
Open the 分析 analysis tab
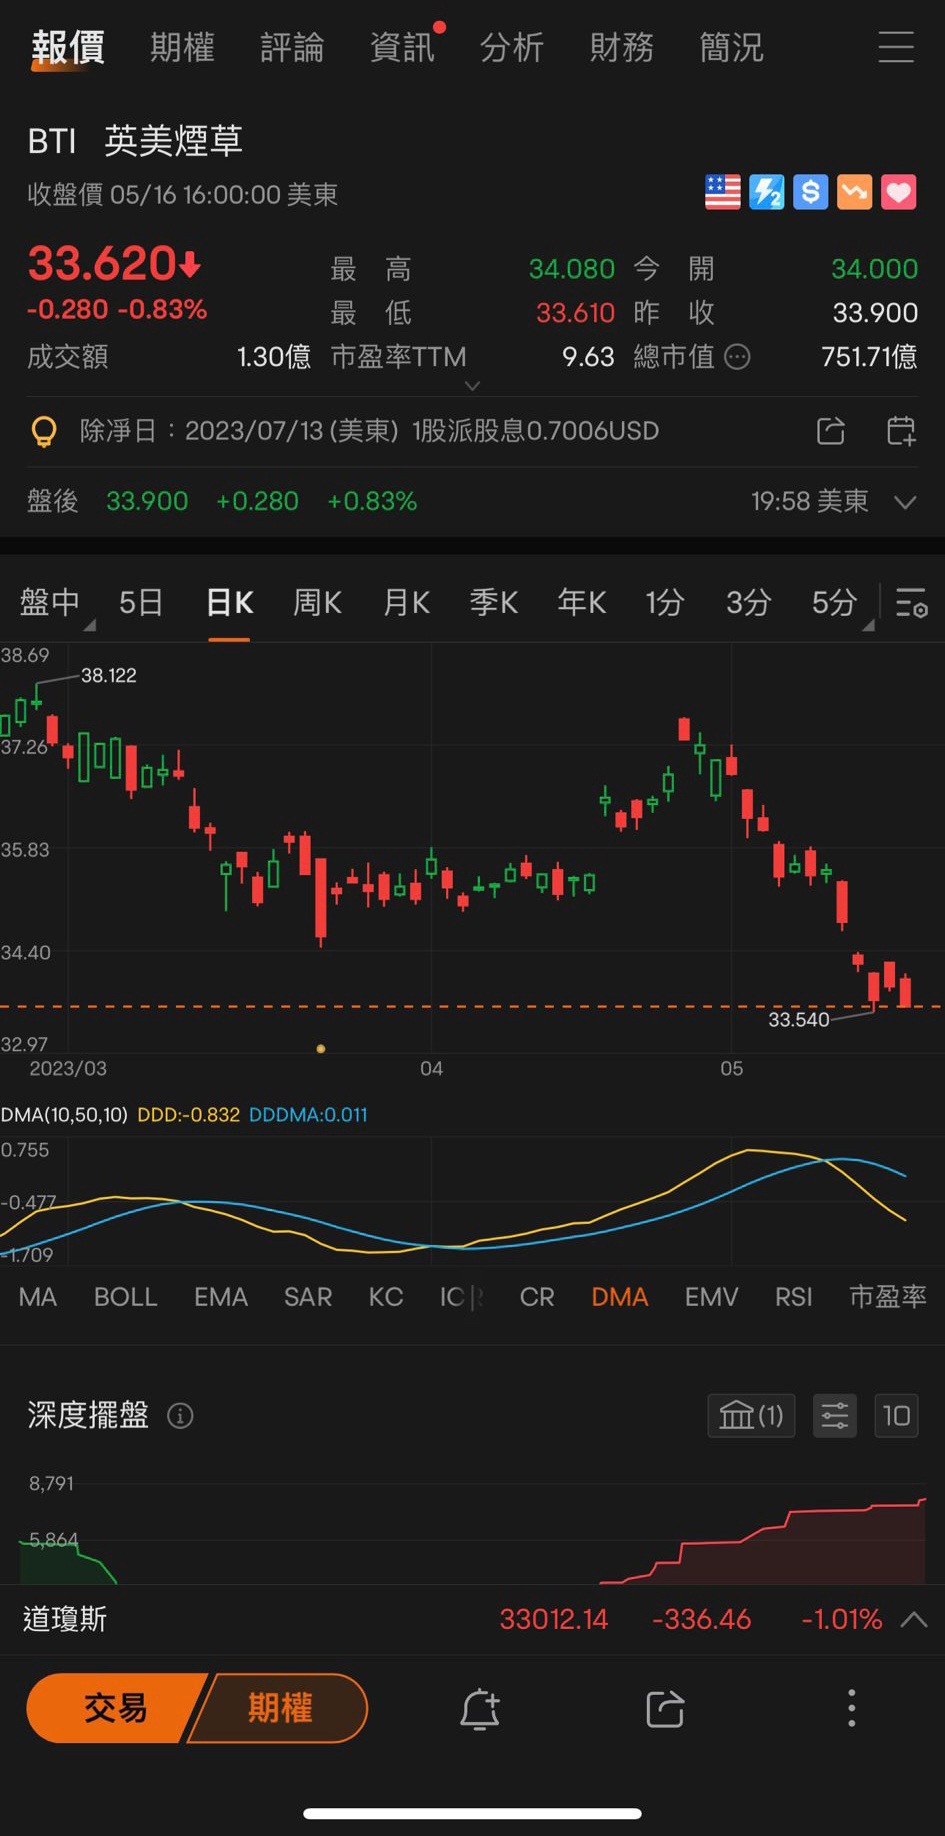pos(512,48)
